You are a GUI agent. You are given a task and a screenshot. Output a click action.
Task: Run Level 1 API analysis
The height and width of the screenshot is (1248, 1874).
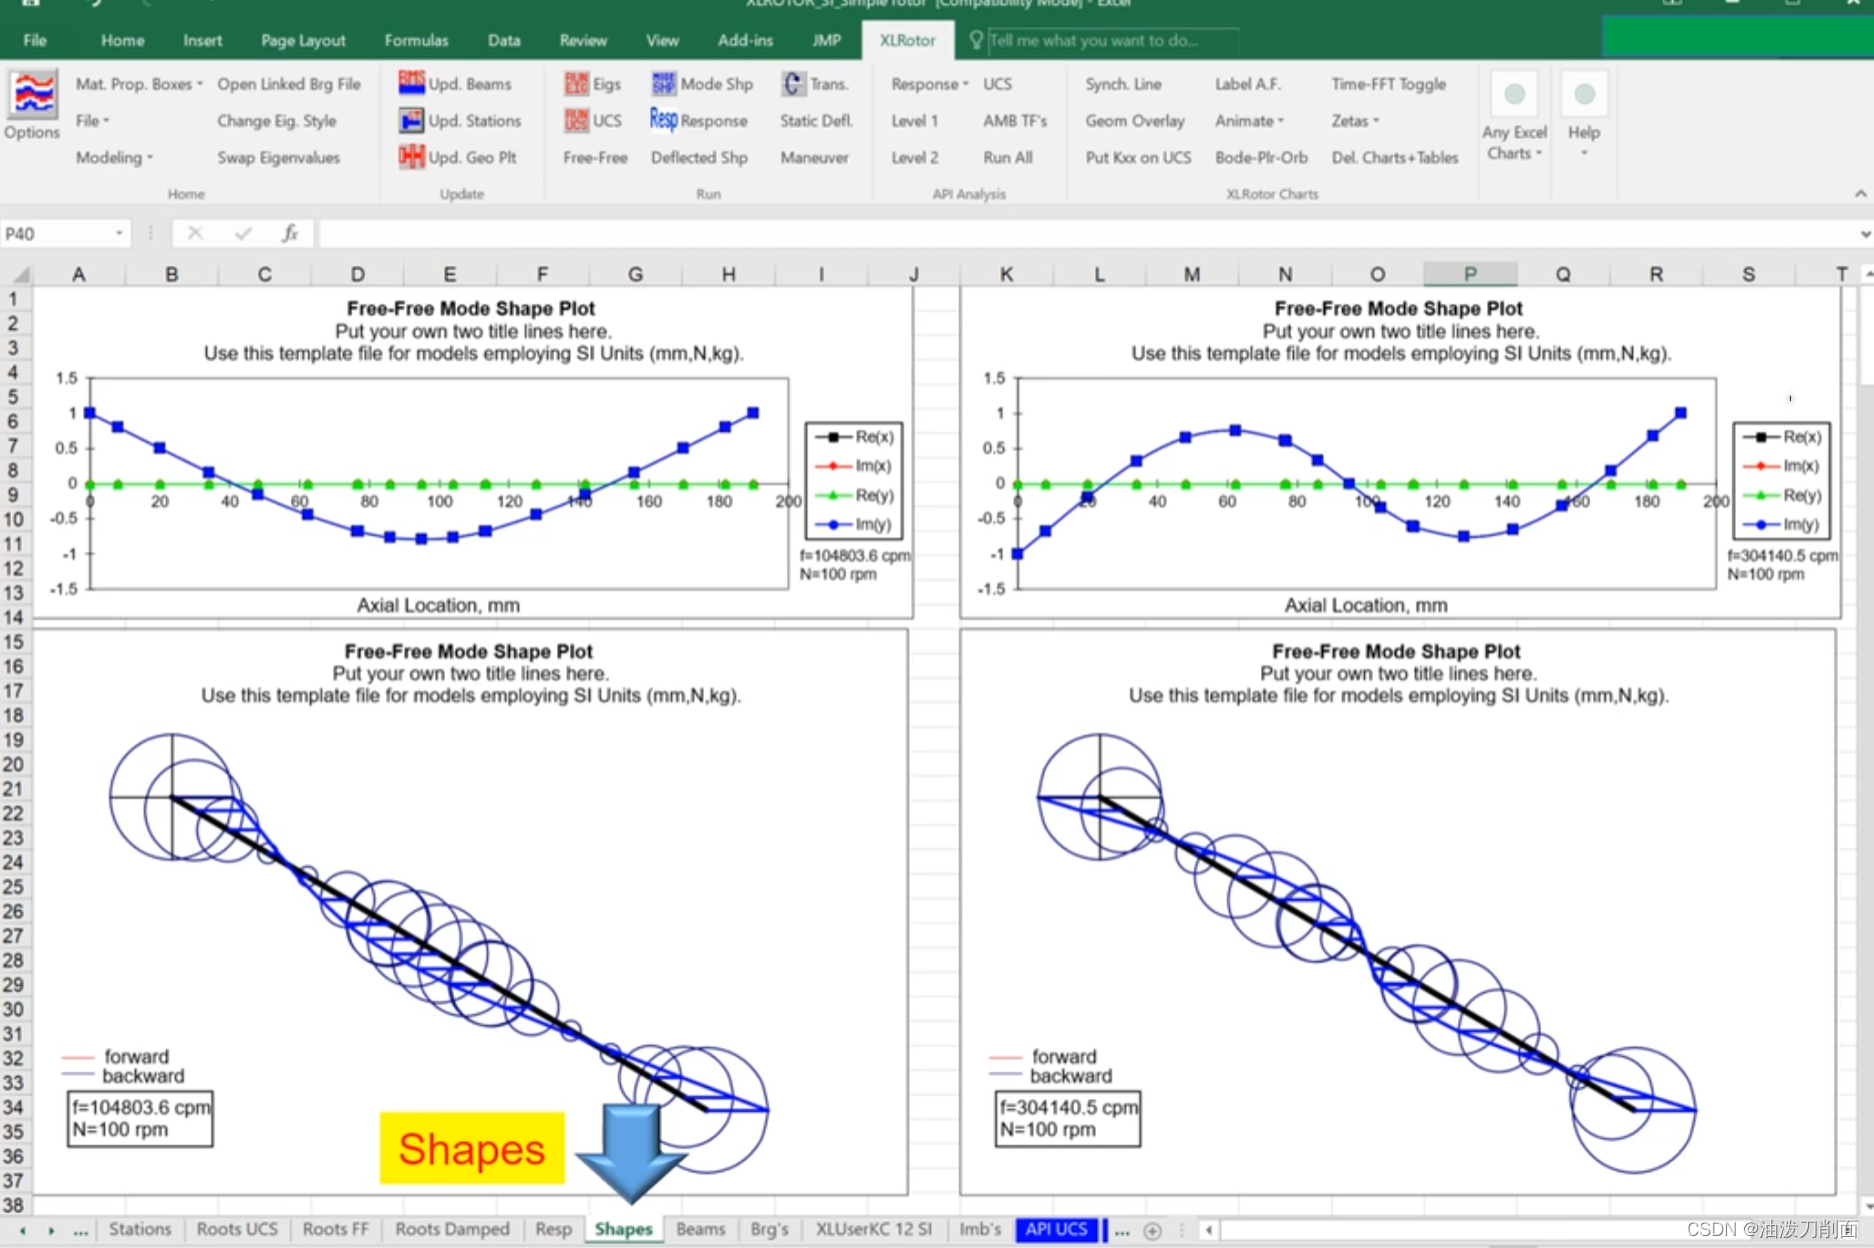click(914, 121)
